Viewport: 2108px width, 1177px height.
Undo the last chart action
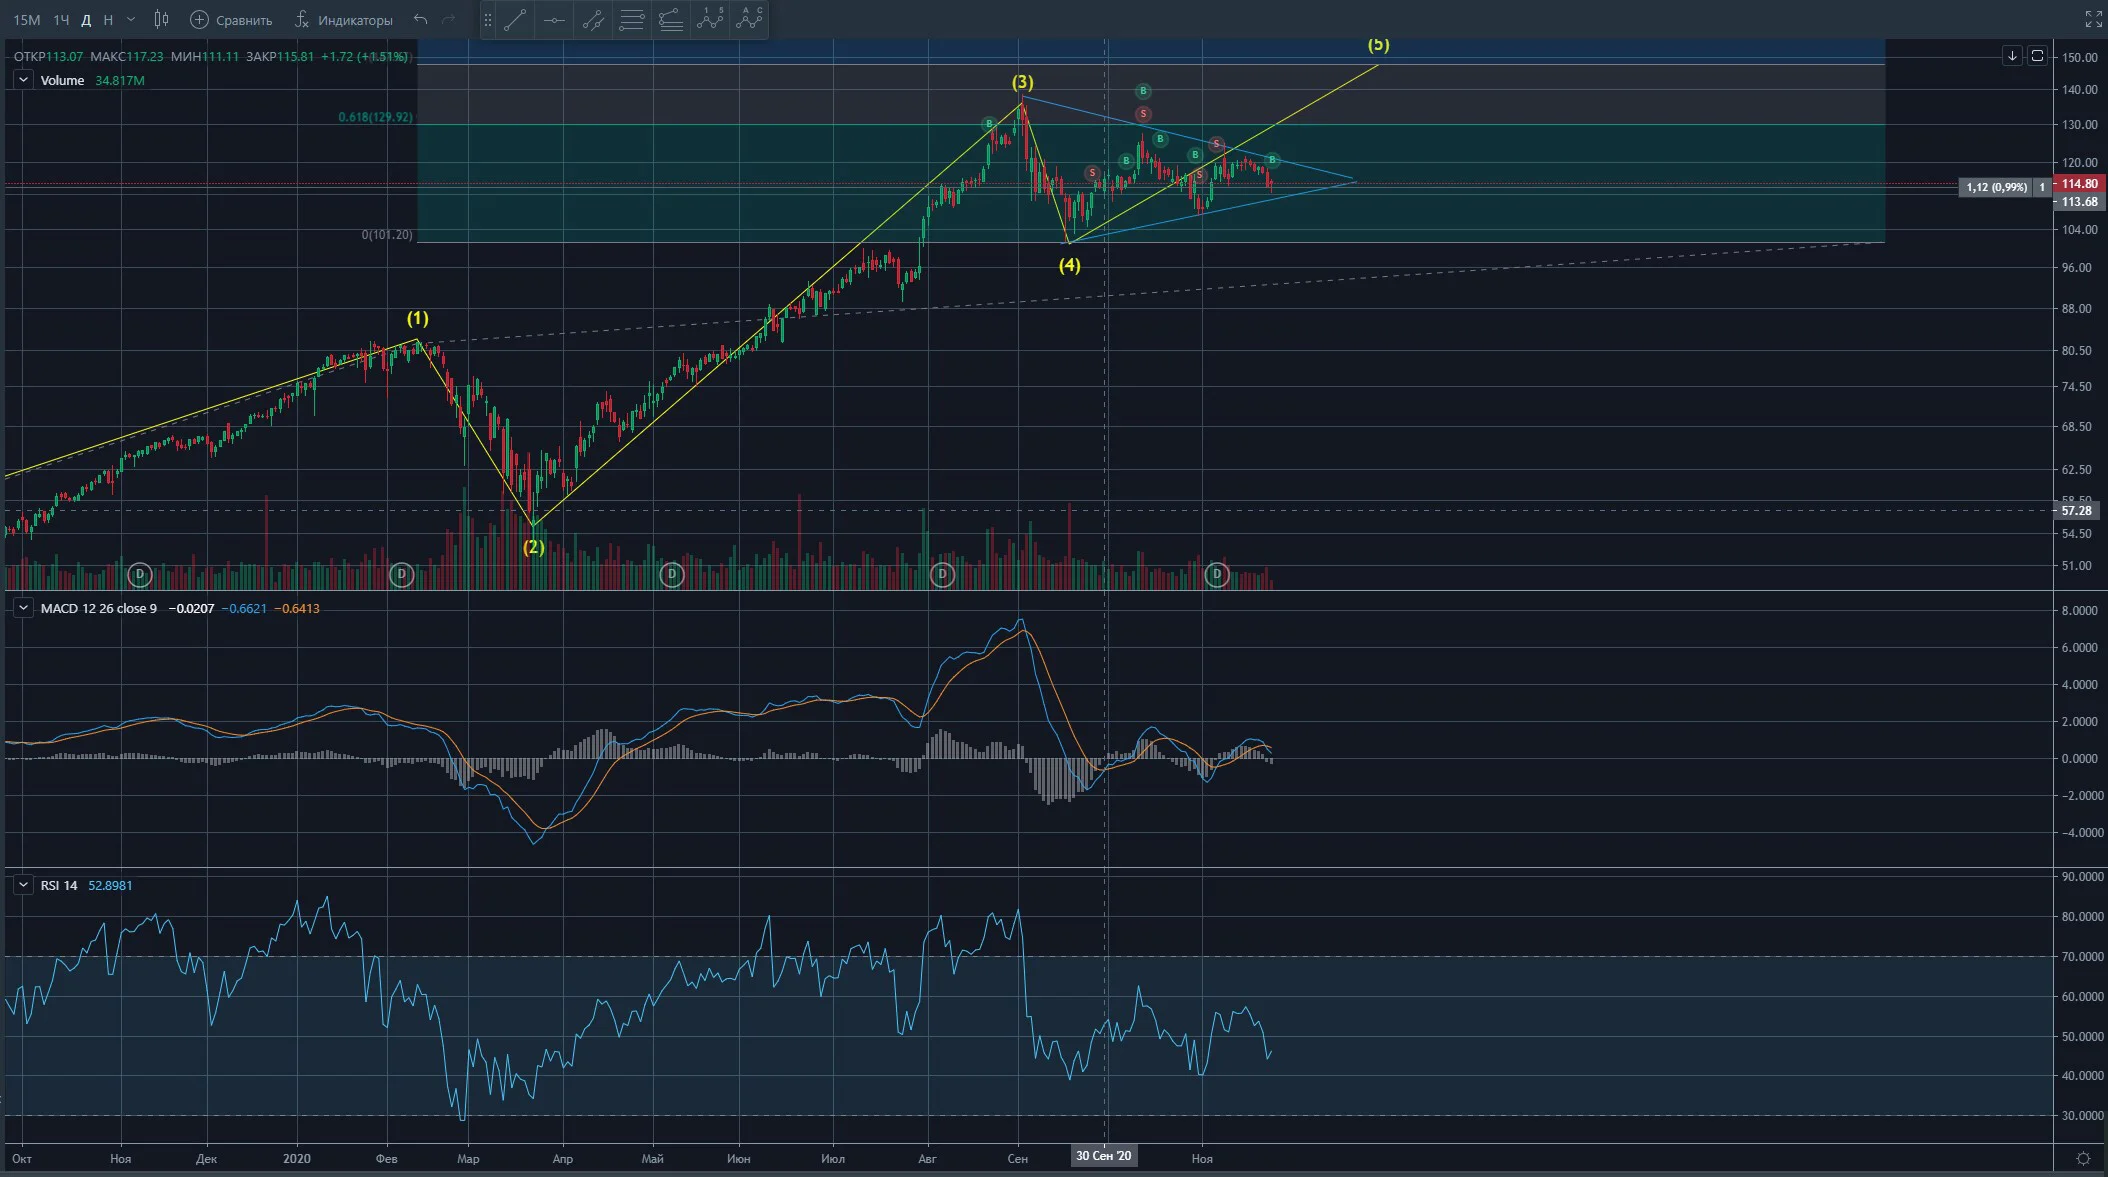click(421, 19)
